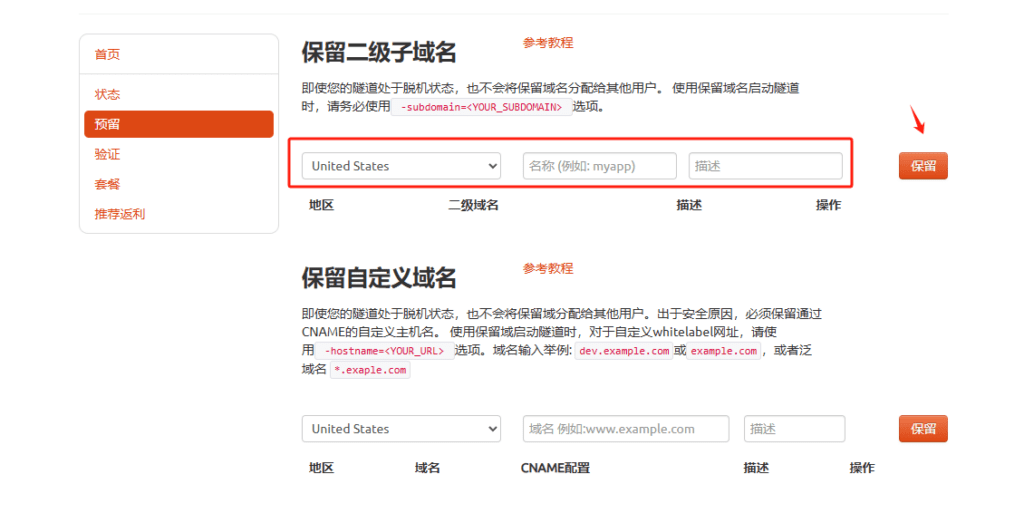
Task: Go to the 状态 page in sidebar
Action: coord(107,94)
